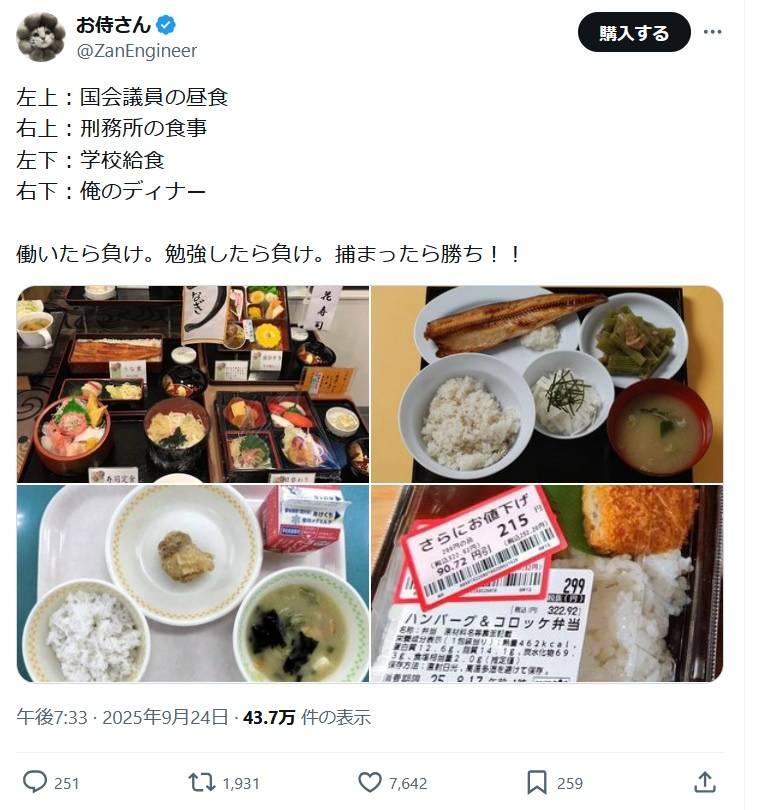Click the blue verified badge
761x810 pixels.
pyautogui.click(x=166, y=25)
